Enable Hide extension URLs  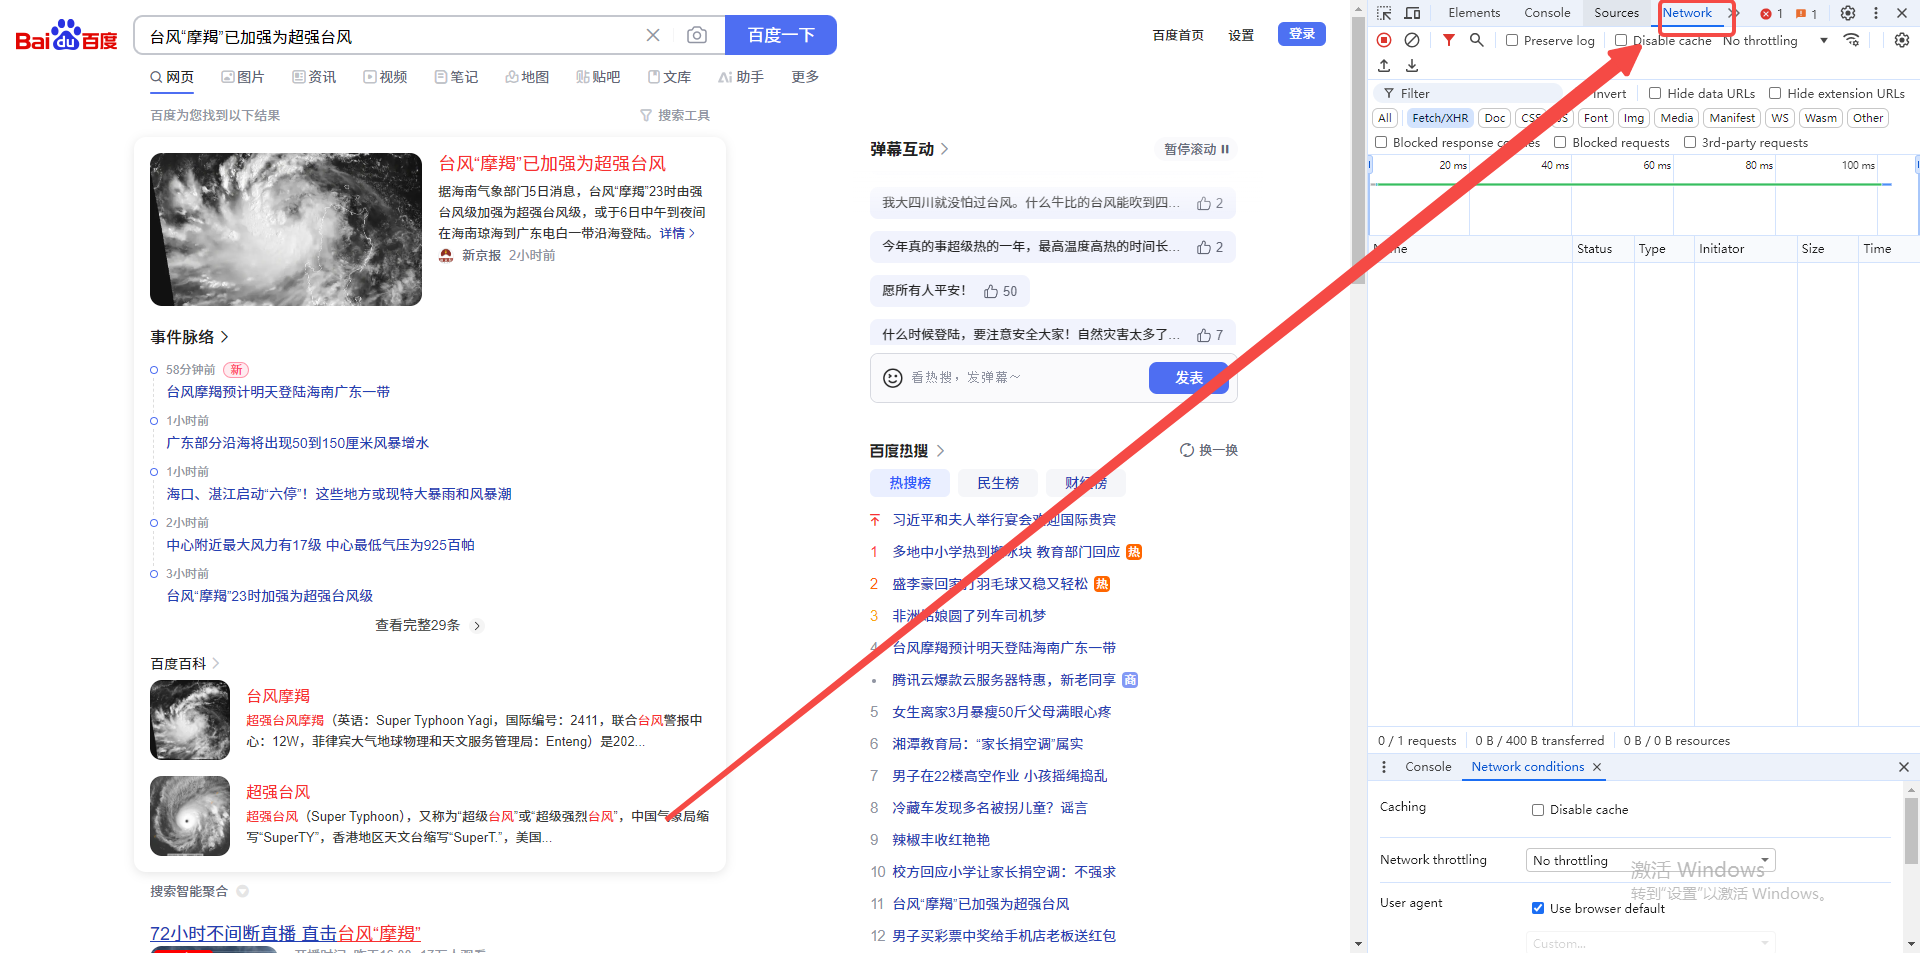coord(1775,93)
